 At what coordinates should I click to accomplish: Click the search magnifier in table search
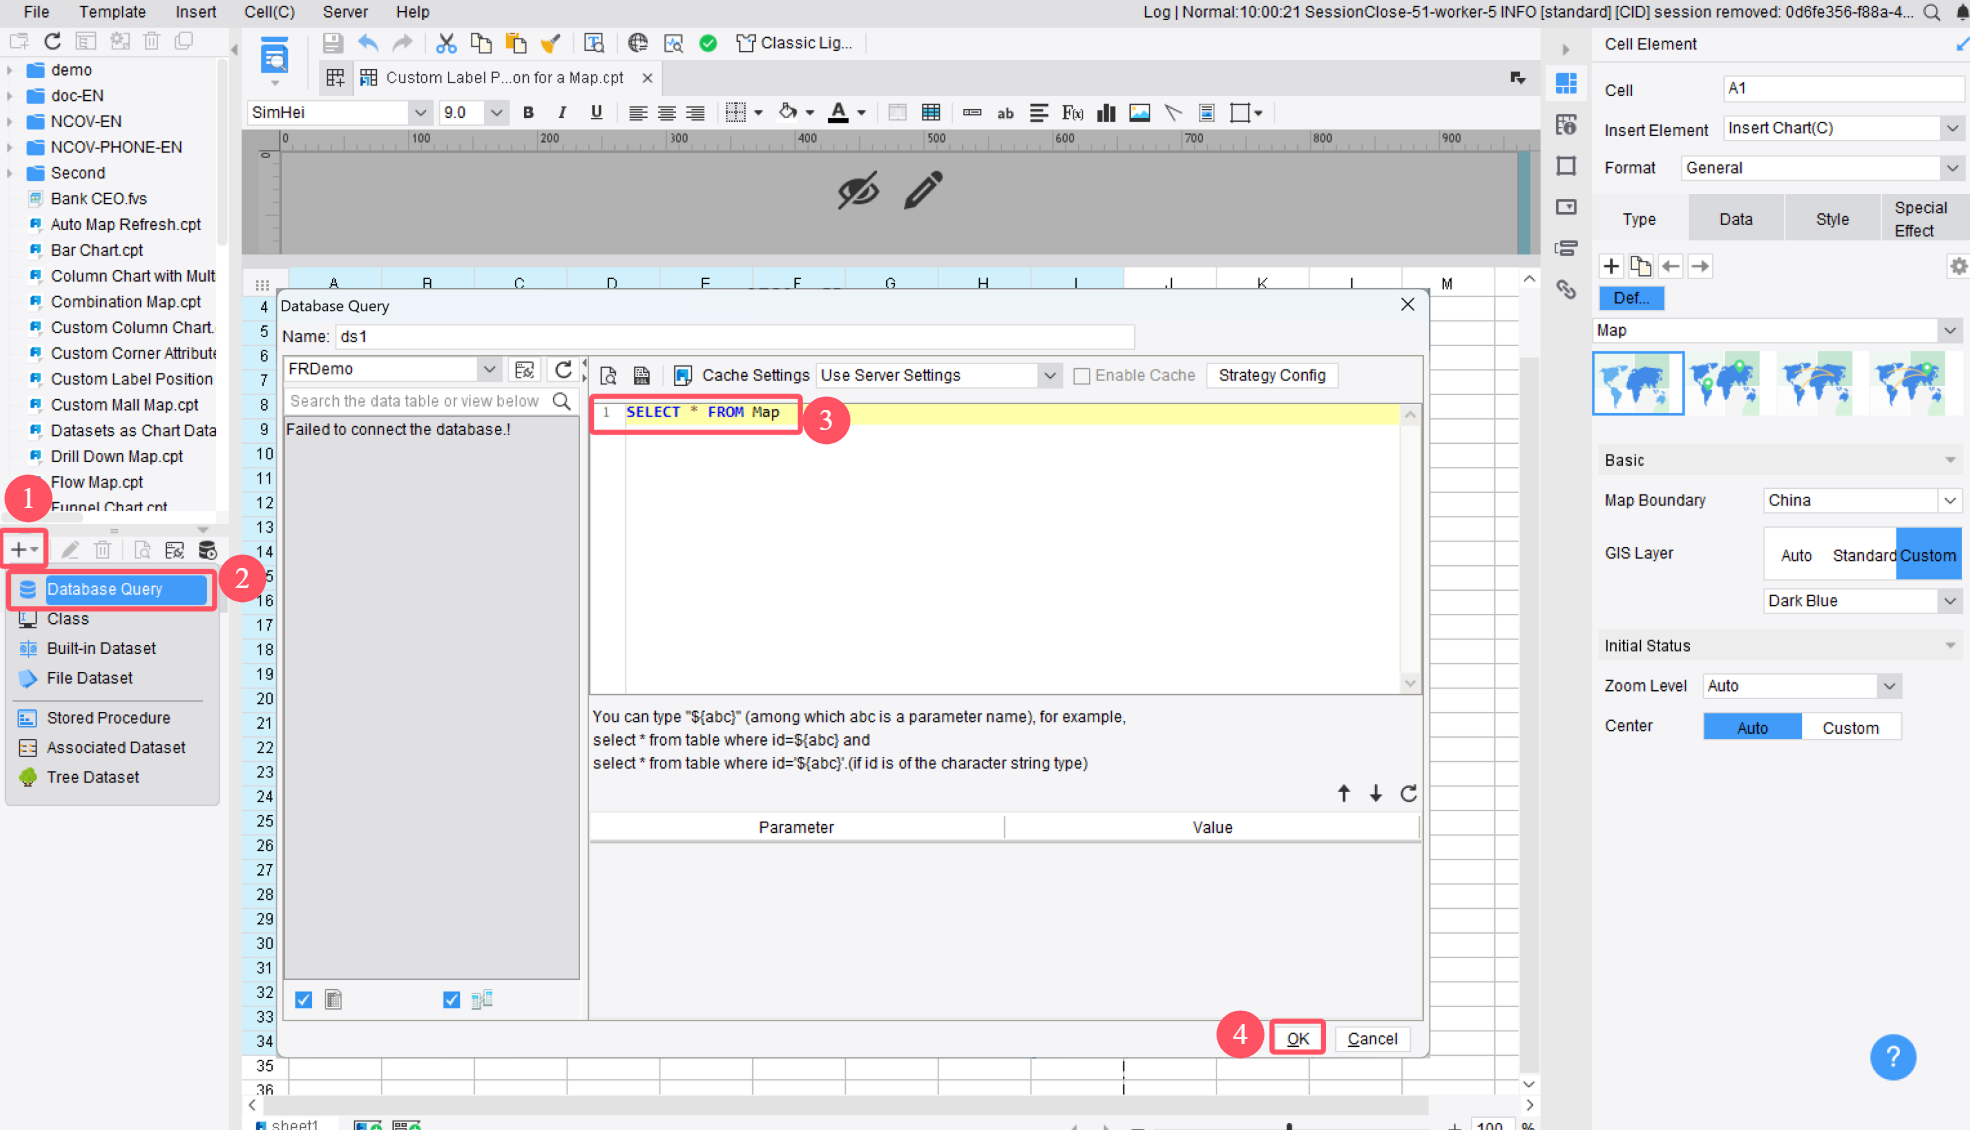pos(562,401)
